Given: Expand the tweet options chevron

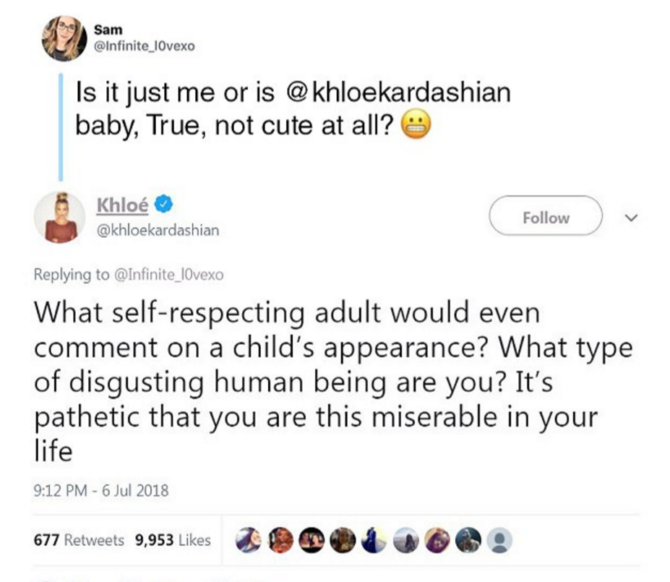Looking at the screenshot, I should pyautogui.click(x=627, y=217).
